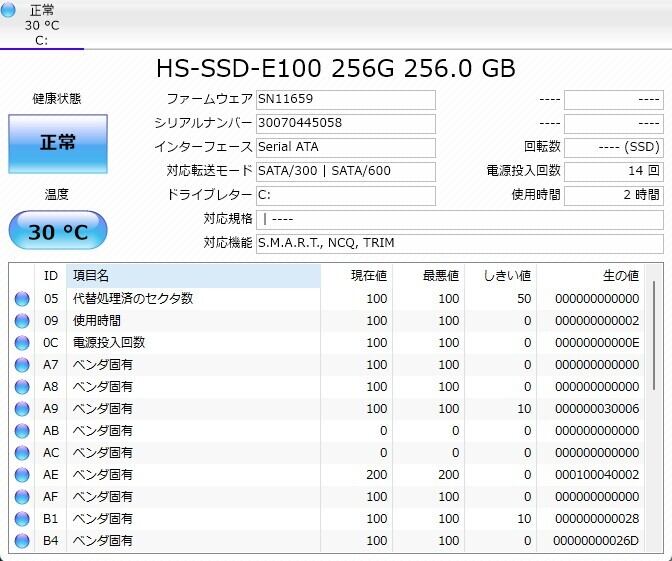Click the status orb for ID 09 row
The width and height of the screenshot is (672, 561).
tap(22, 321)
